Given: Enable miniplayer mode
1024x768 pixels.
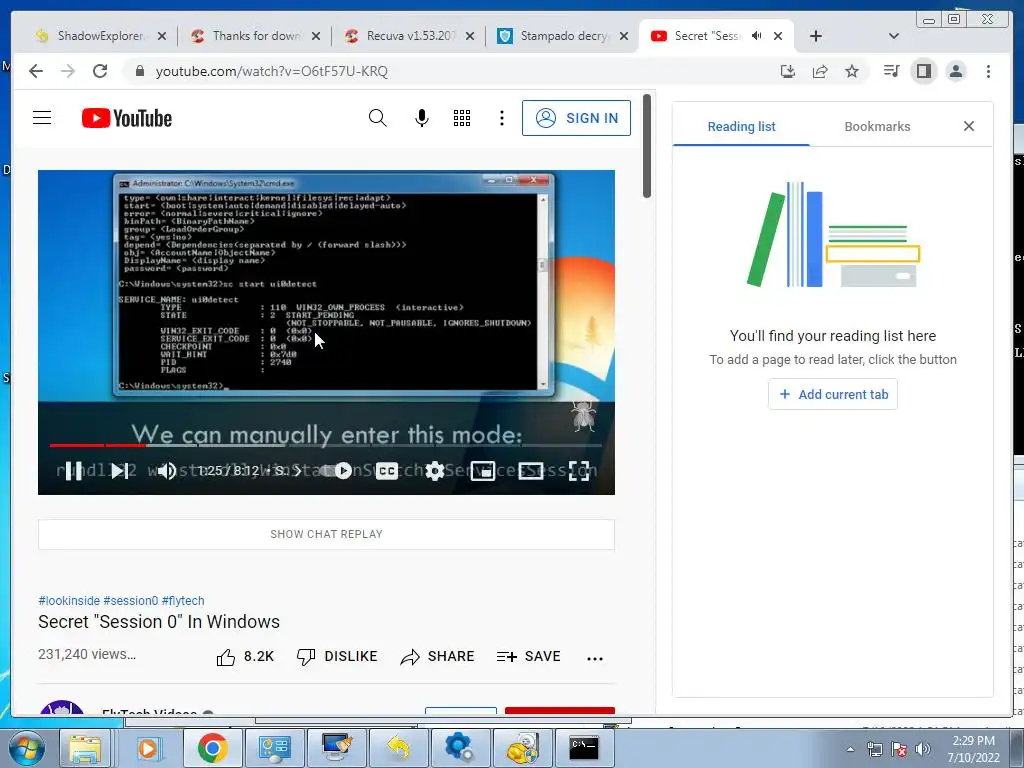Looking at the screenshot, I should point(483,471).
